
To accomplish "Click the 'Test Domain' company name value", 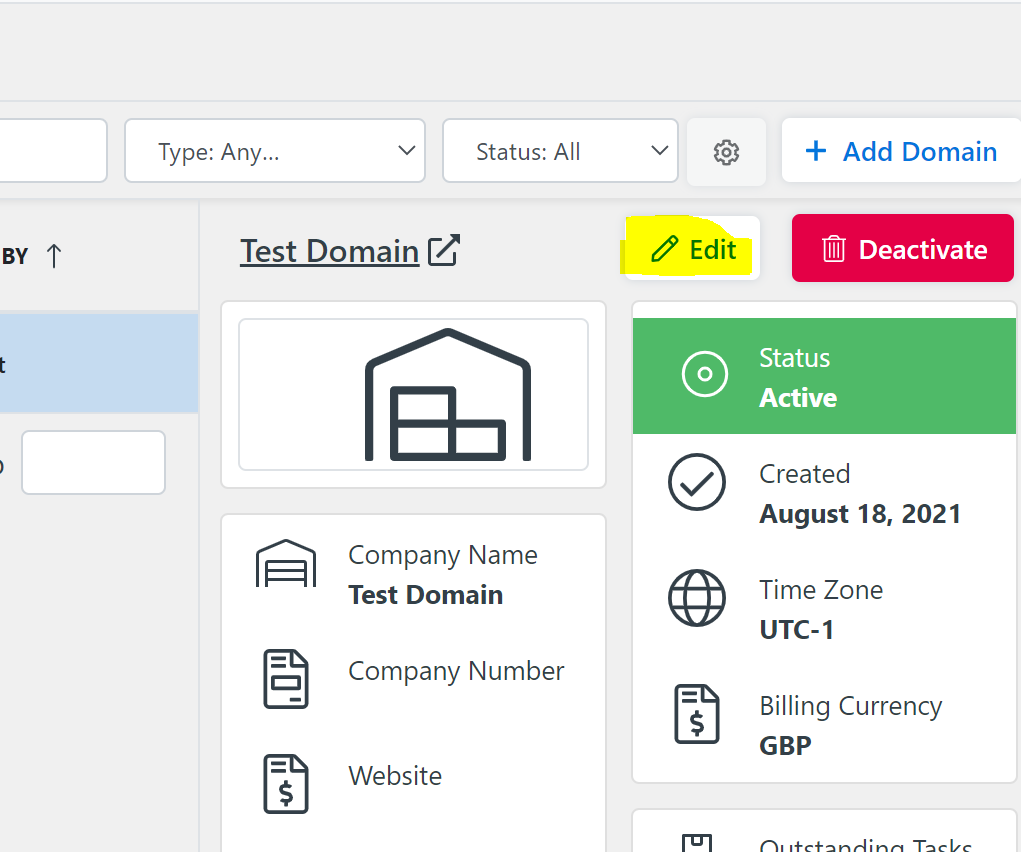I will tap(426, 595).
